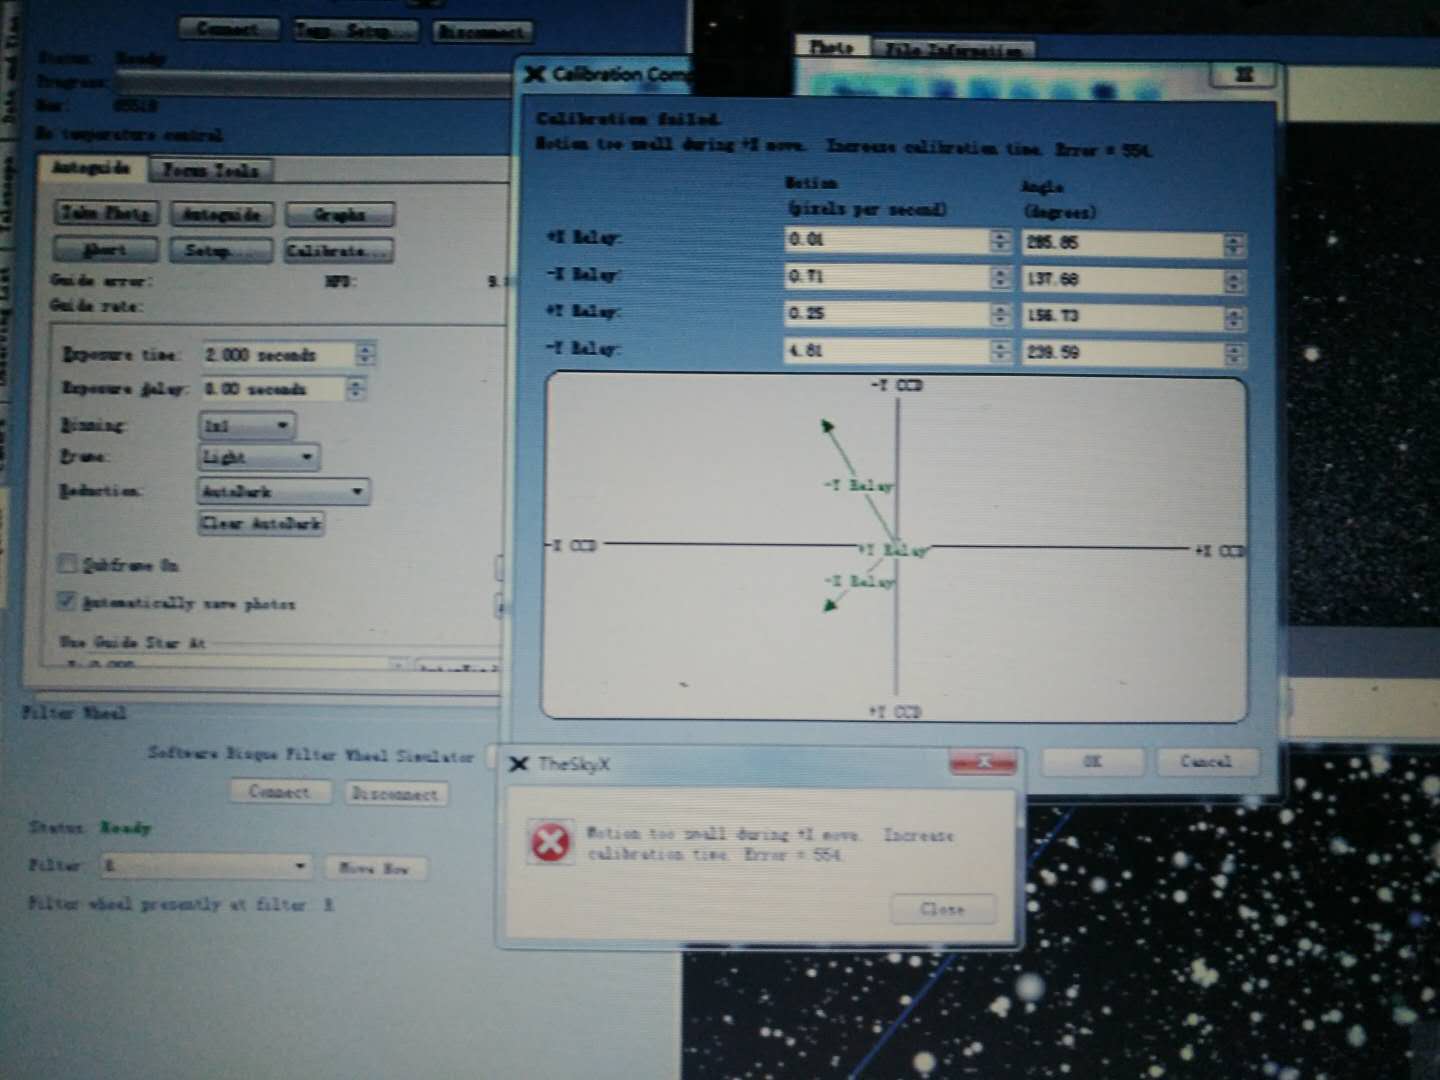Adjust Exposure time spinner arrows
This screenshot has width=1440, height=1080.
(x=366, y=355)
